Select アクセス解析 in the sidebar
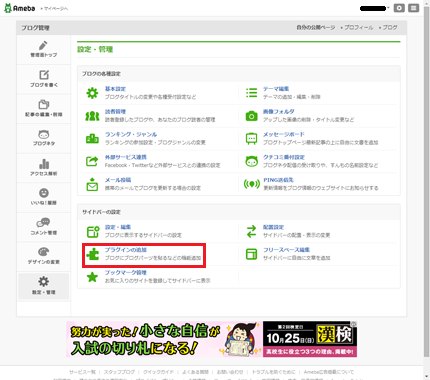The height and width of the screenshot is (380, 430). [44, 168]
